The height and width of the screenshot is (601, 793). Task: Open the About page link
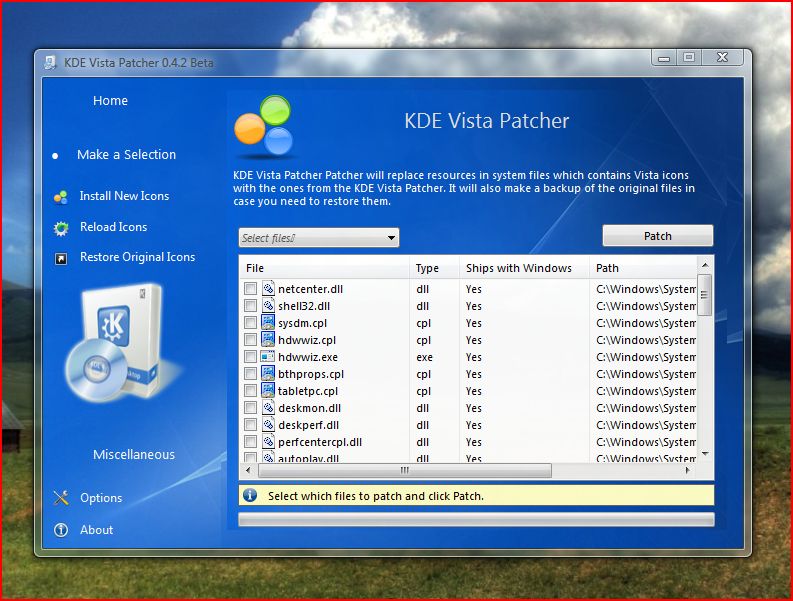[97, 530]
